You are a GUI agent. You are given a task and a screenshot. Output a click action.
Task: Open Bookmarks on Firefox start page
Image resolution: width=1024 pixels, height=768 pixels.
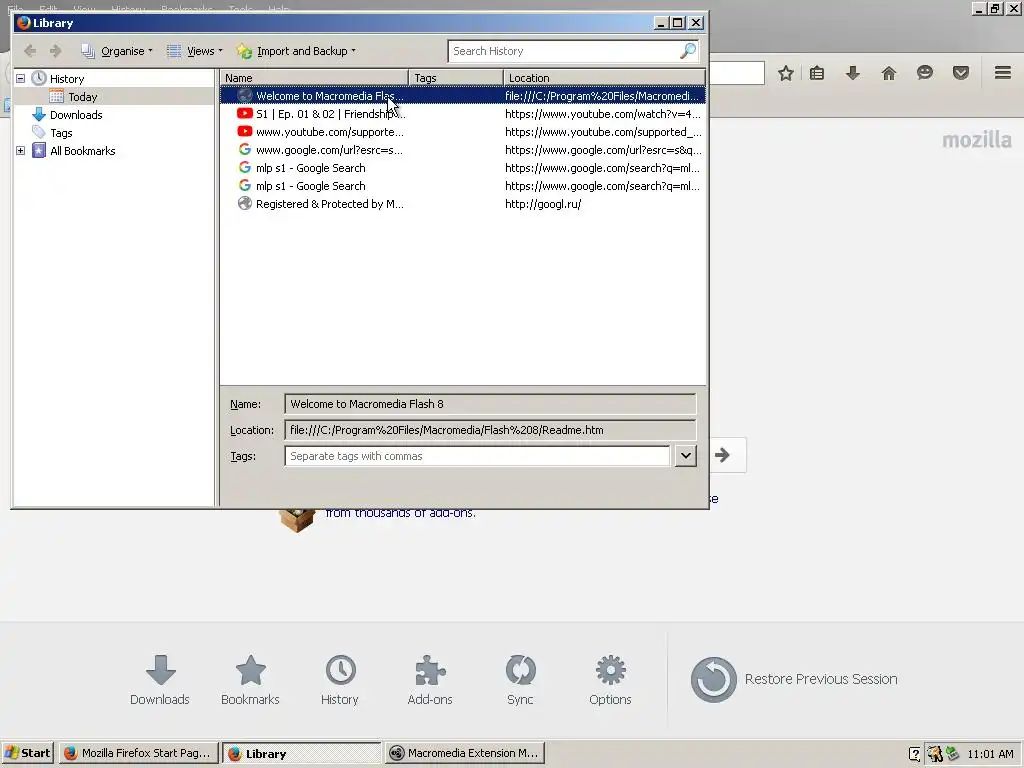click(x=250, y=680)
